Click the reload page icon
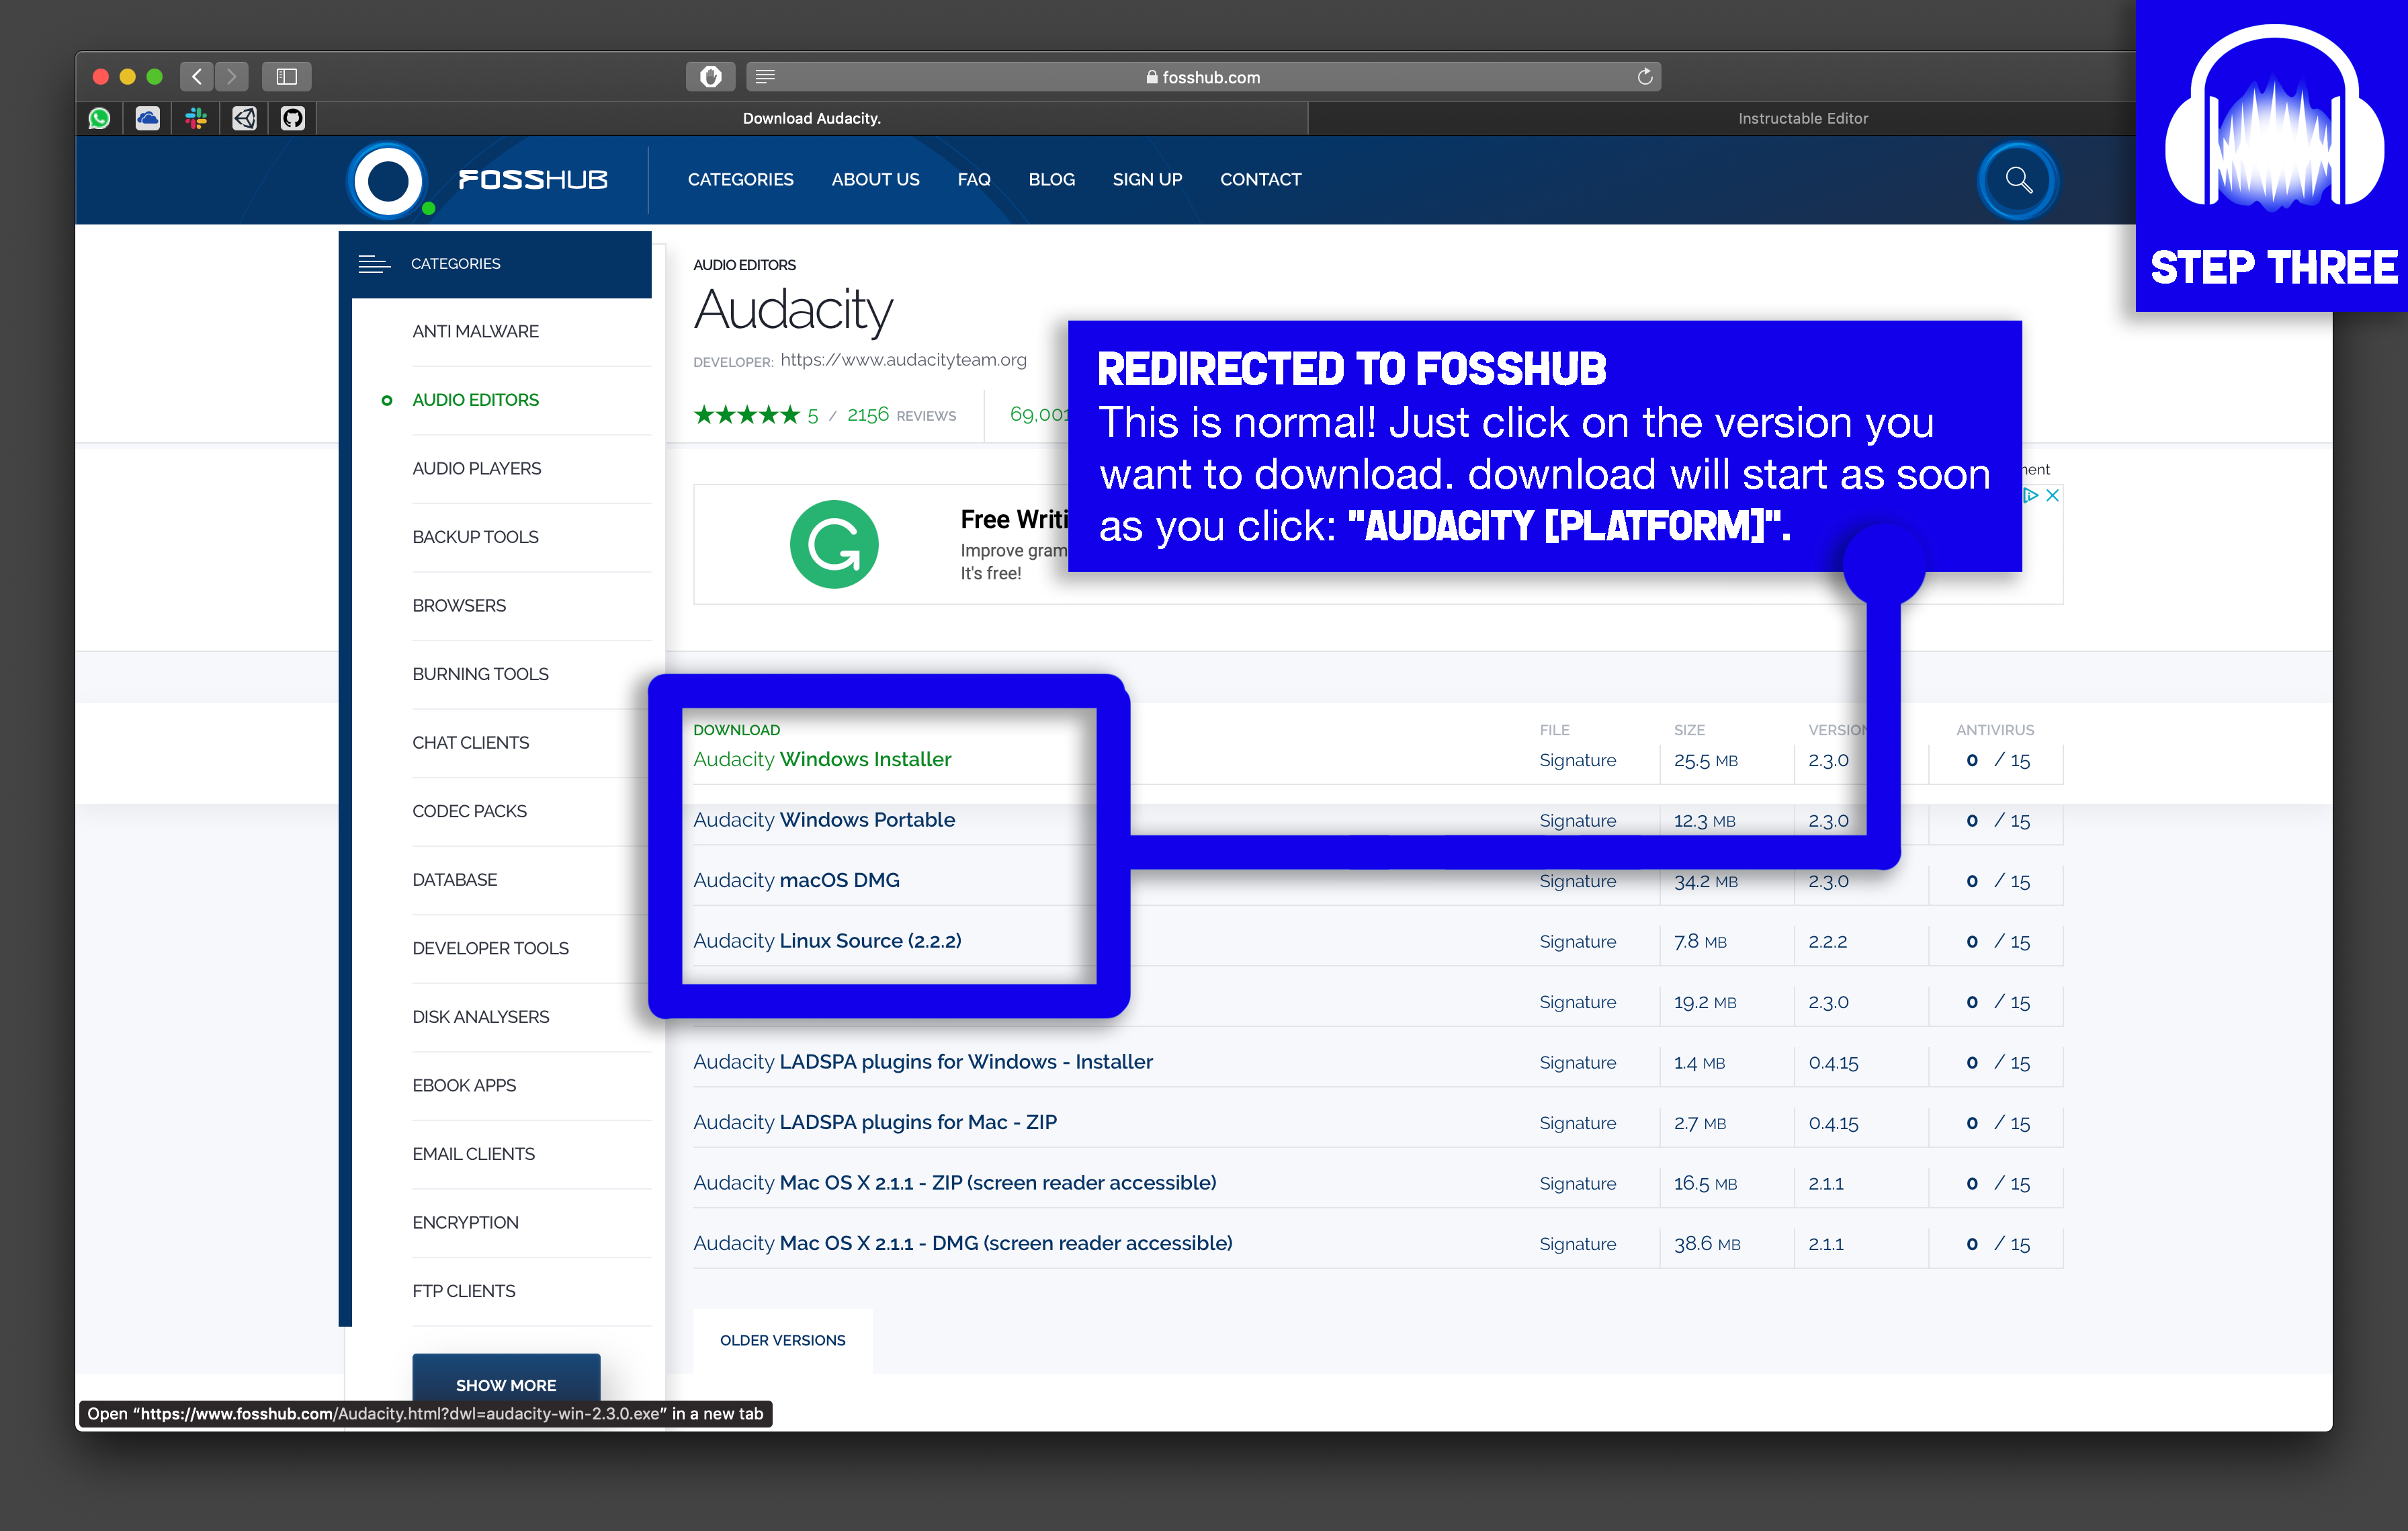2408x1531 pixels. [x=1644, y=76]
